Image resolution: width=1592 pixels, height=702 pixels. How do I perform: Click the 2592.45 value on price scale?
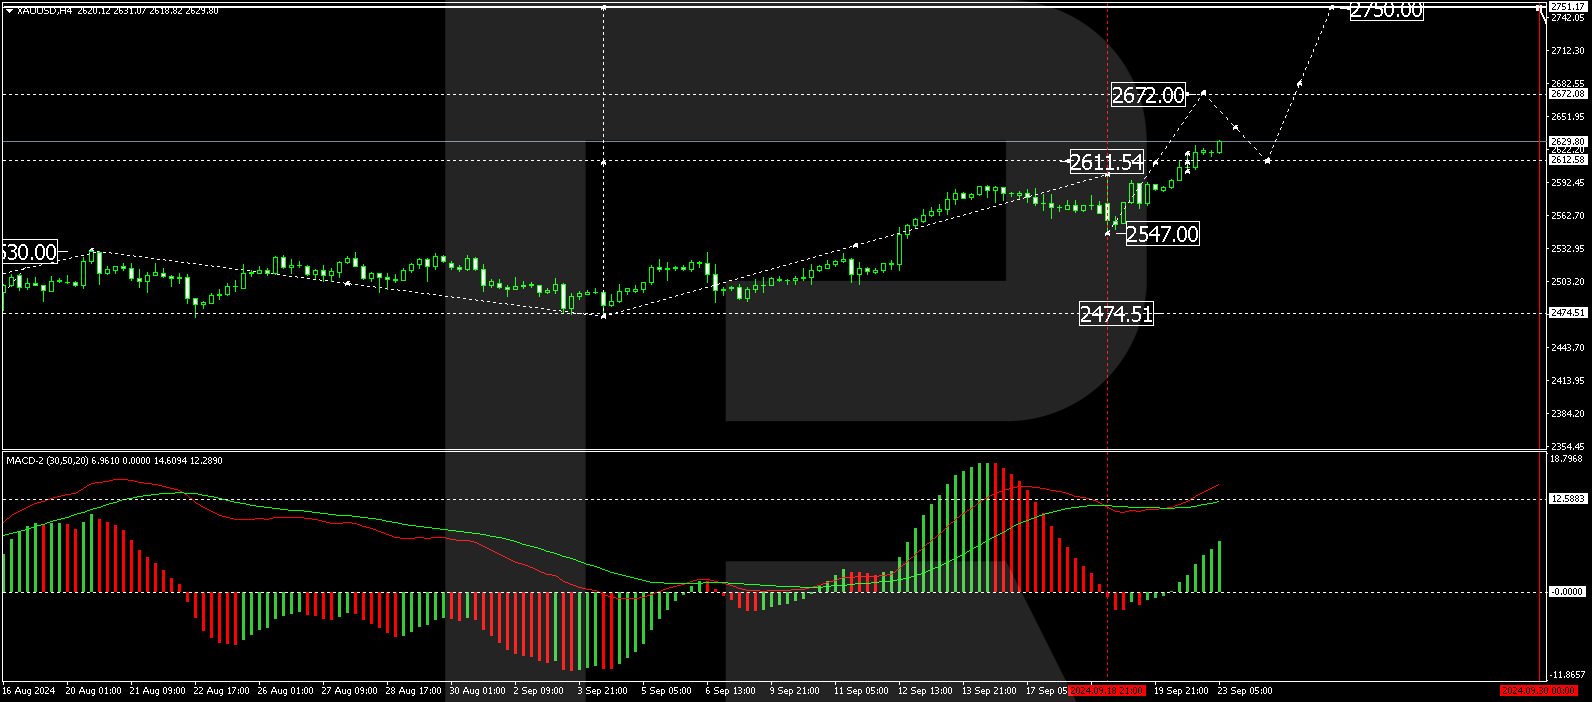1567,183
